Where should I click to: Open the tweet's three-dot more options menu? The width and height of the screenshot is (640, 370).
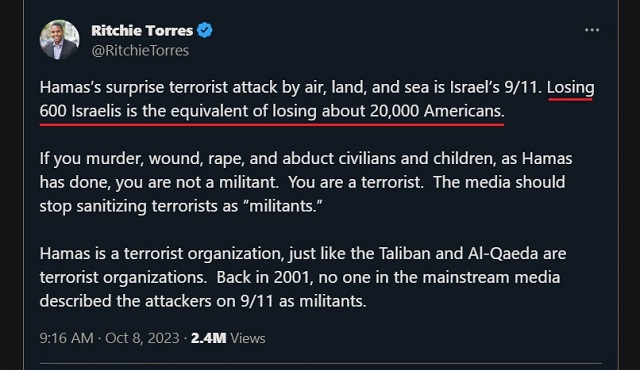point(592,30)
